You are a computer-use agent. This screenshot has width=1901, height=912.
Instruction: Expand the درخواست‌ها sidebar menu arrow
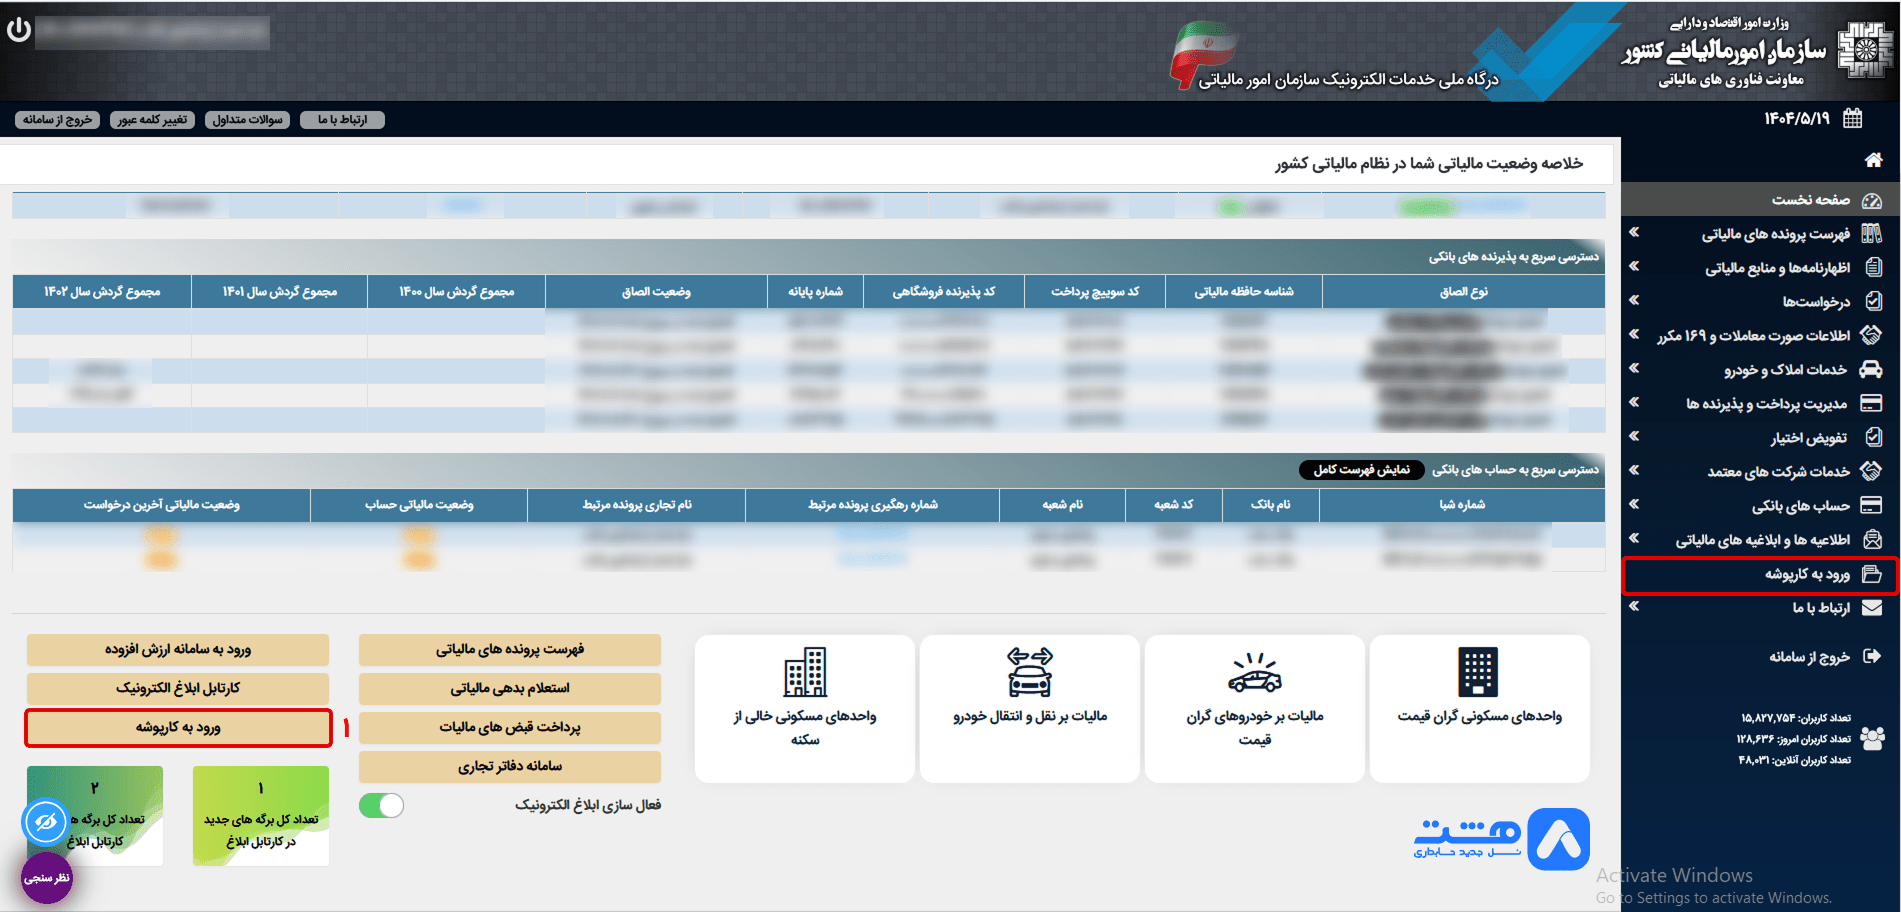pos(1634,300)
